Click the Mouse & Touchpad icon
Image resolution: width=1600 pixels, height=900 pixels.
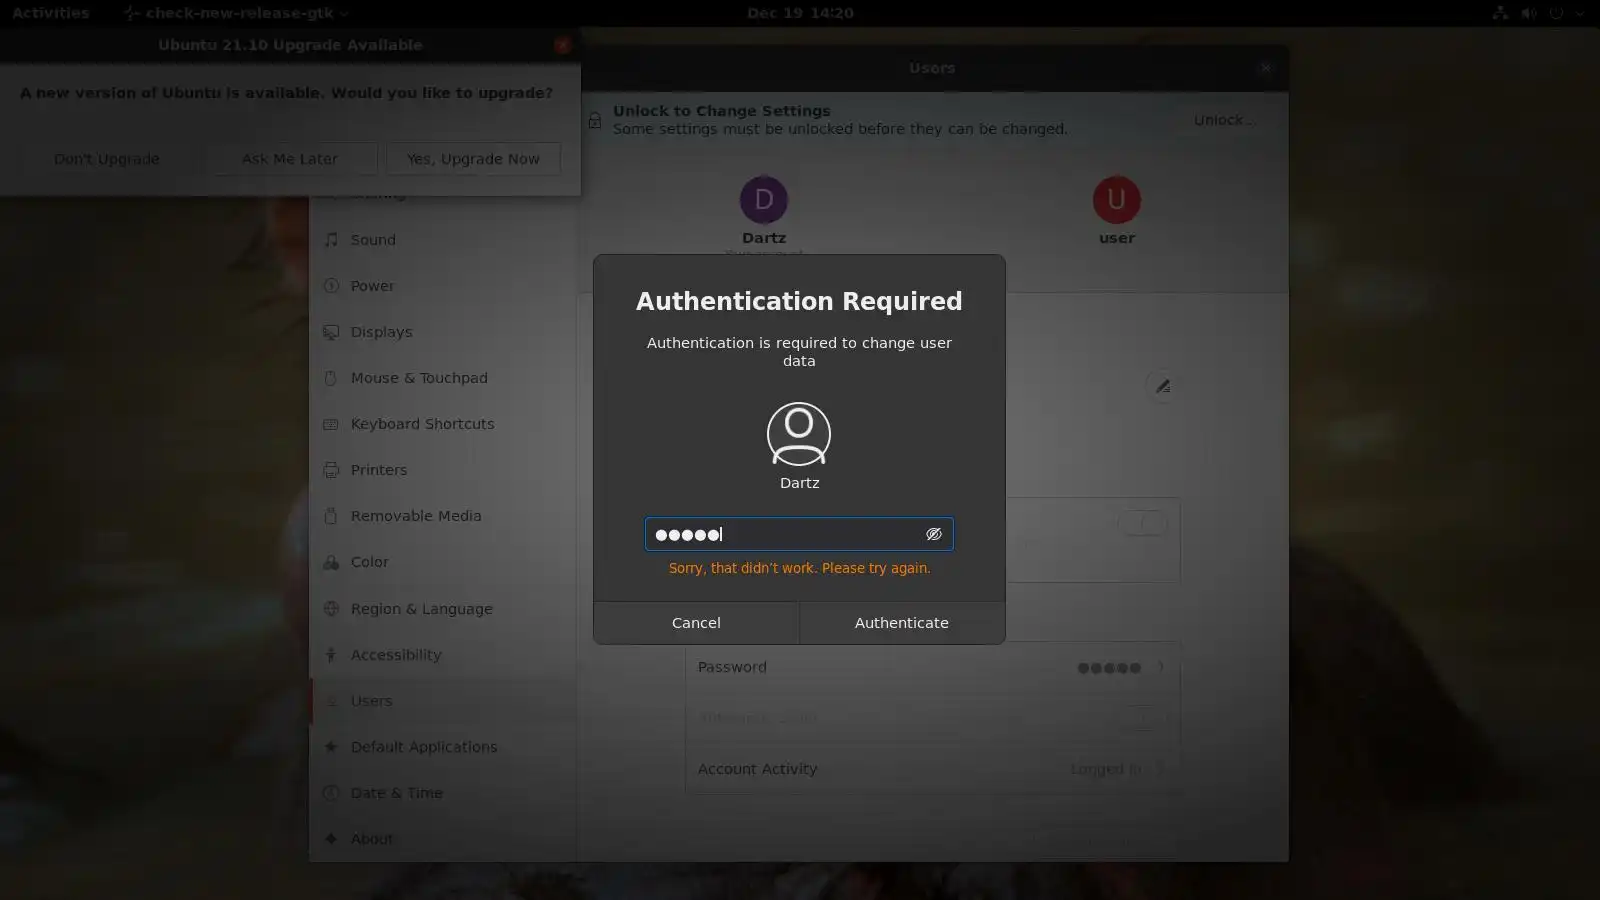click(331, 378)
